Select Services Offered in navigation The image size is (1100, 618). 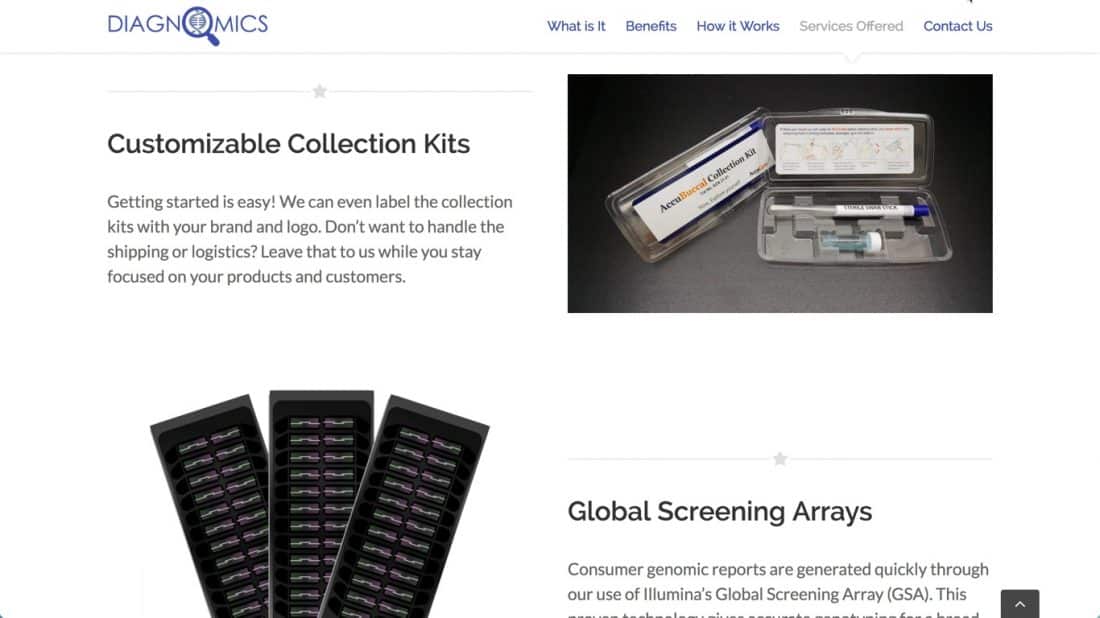coord(851,27)
